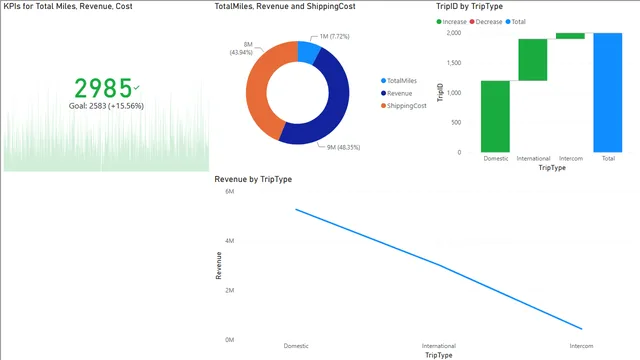This screenshot has height=360, width=640.
Task: Click the light blue TotalMiles donut slice
Action: coord(309,52)
